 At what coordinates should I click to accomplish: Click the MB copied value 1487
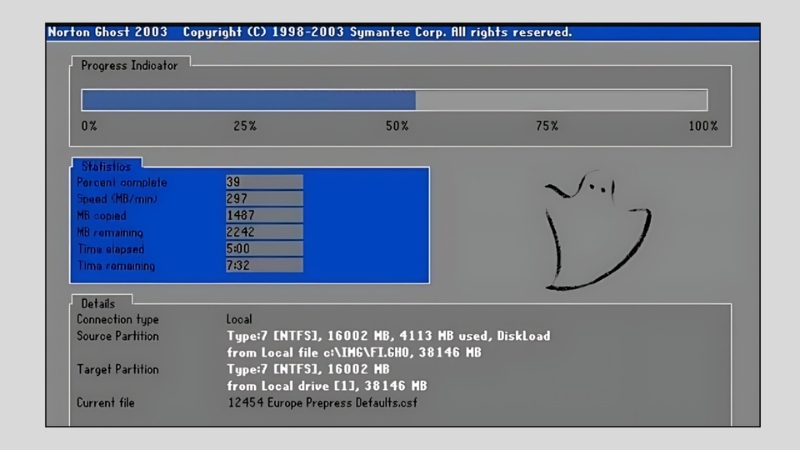click(x=264, y=215)
